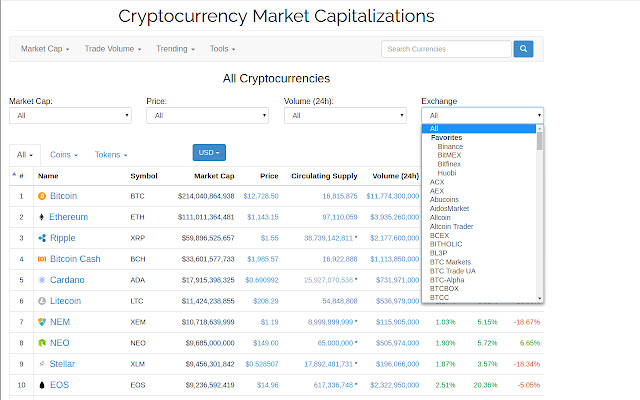Click the Bitcoin coin logo icon
Viewport: 640px width, 400px height.
(42, 196)
